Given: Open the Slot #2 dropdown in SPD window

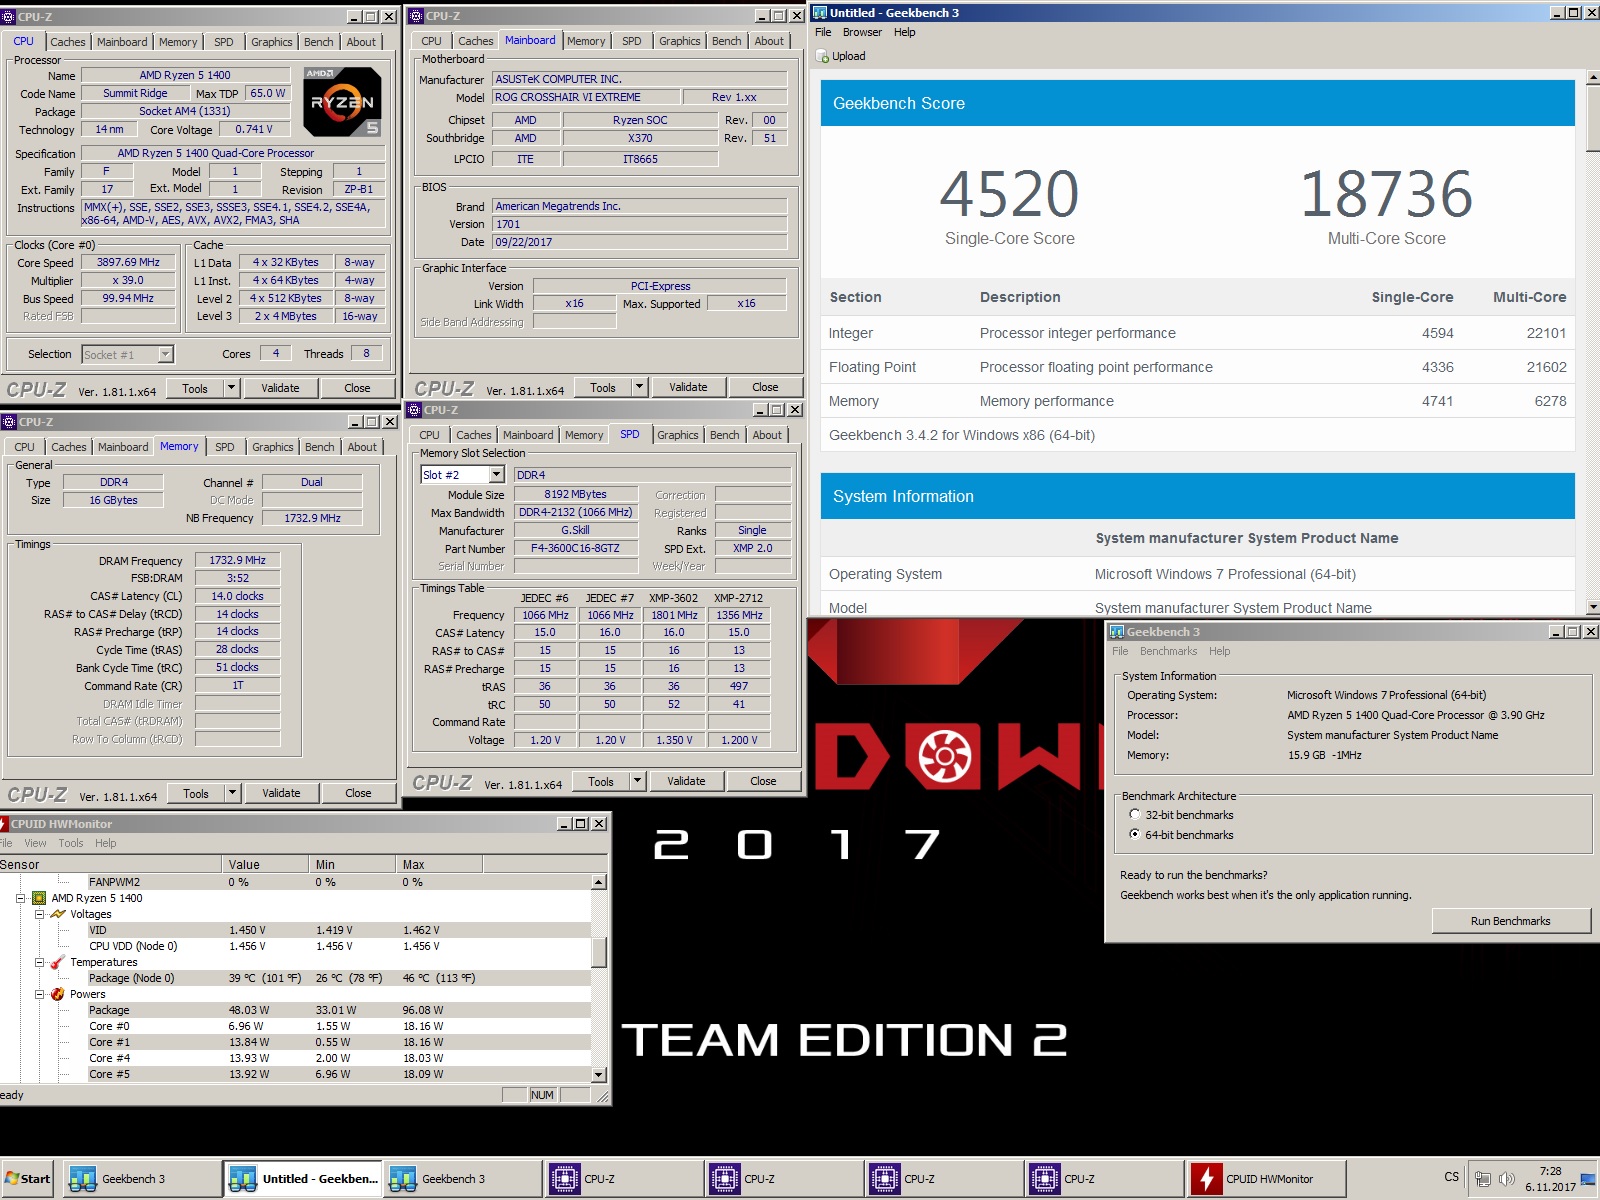Looking at the screenshot, I should click(497, 475).
